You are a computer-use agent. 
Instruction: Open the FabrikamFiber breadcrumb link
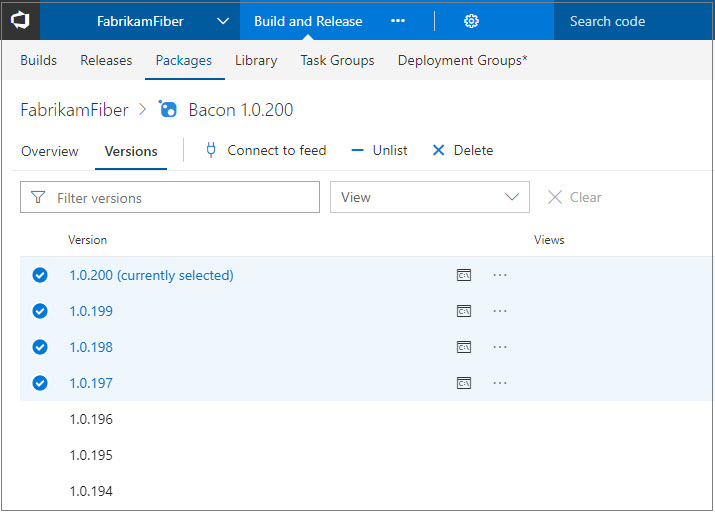tap(74, 109)
